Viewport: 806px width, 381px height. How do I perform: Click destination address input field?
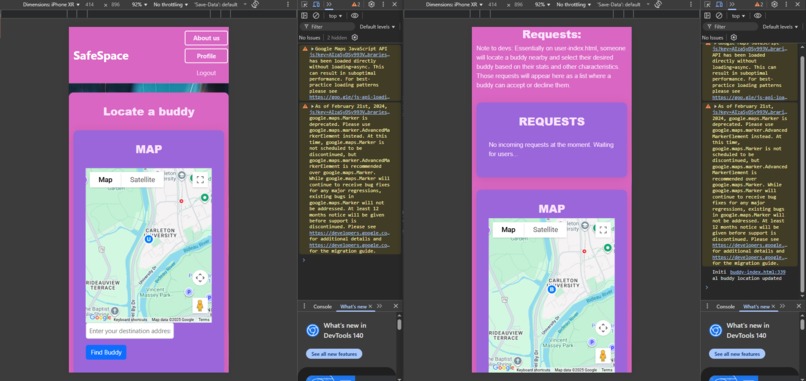click(130, 331)
